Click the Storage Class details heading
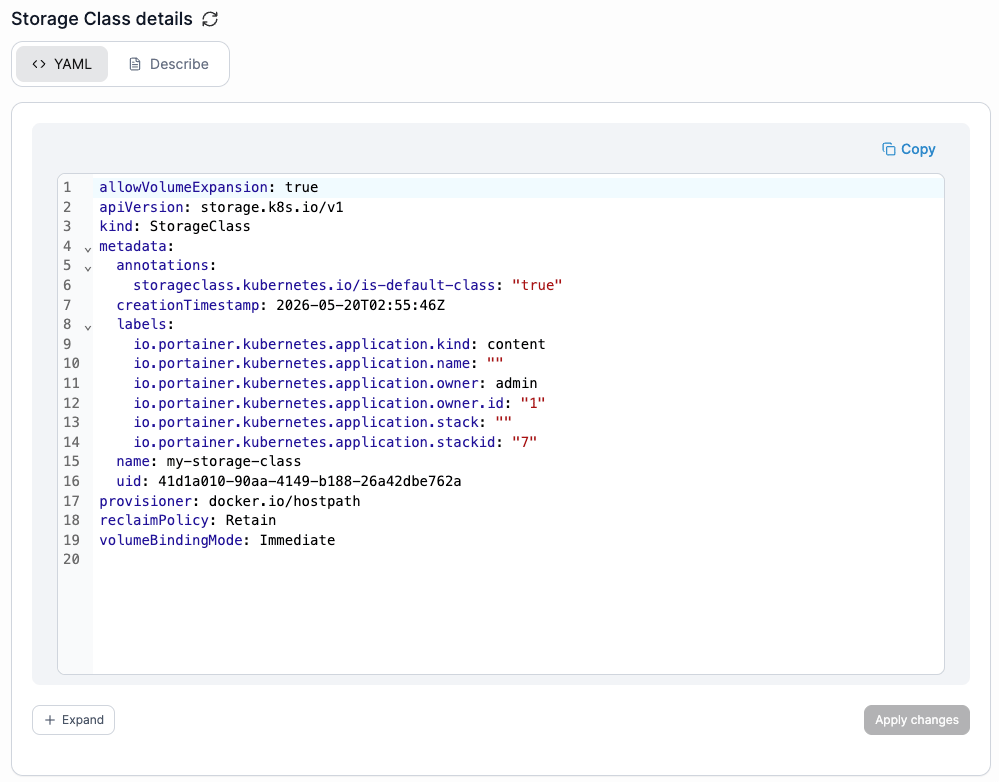This screenshot has width=999, height=782. 102,19
